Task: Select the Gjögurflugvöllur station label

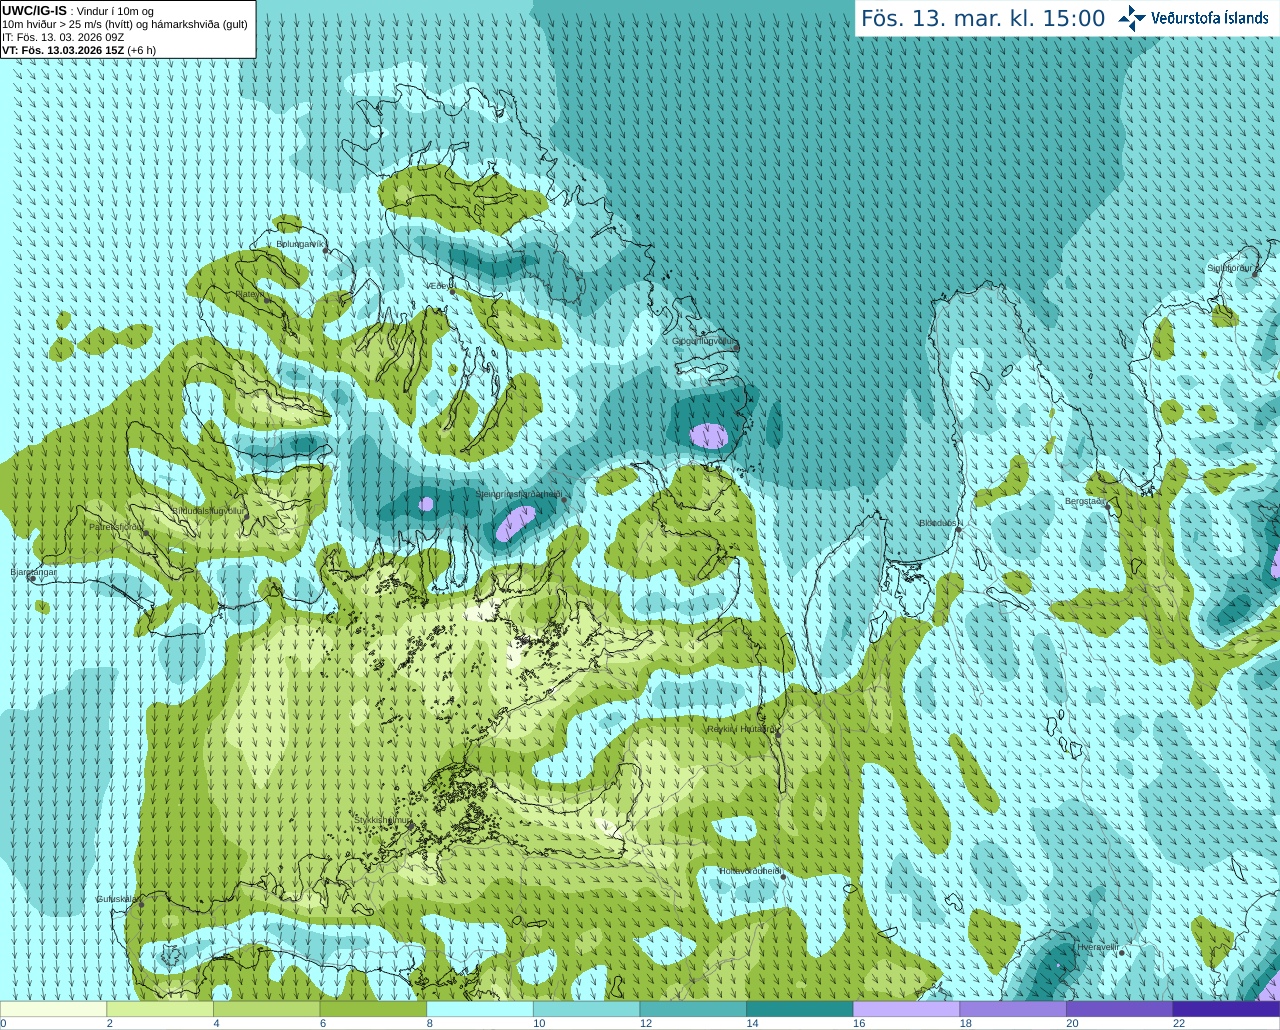Action: (x=704, y=342)
